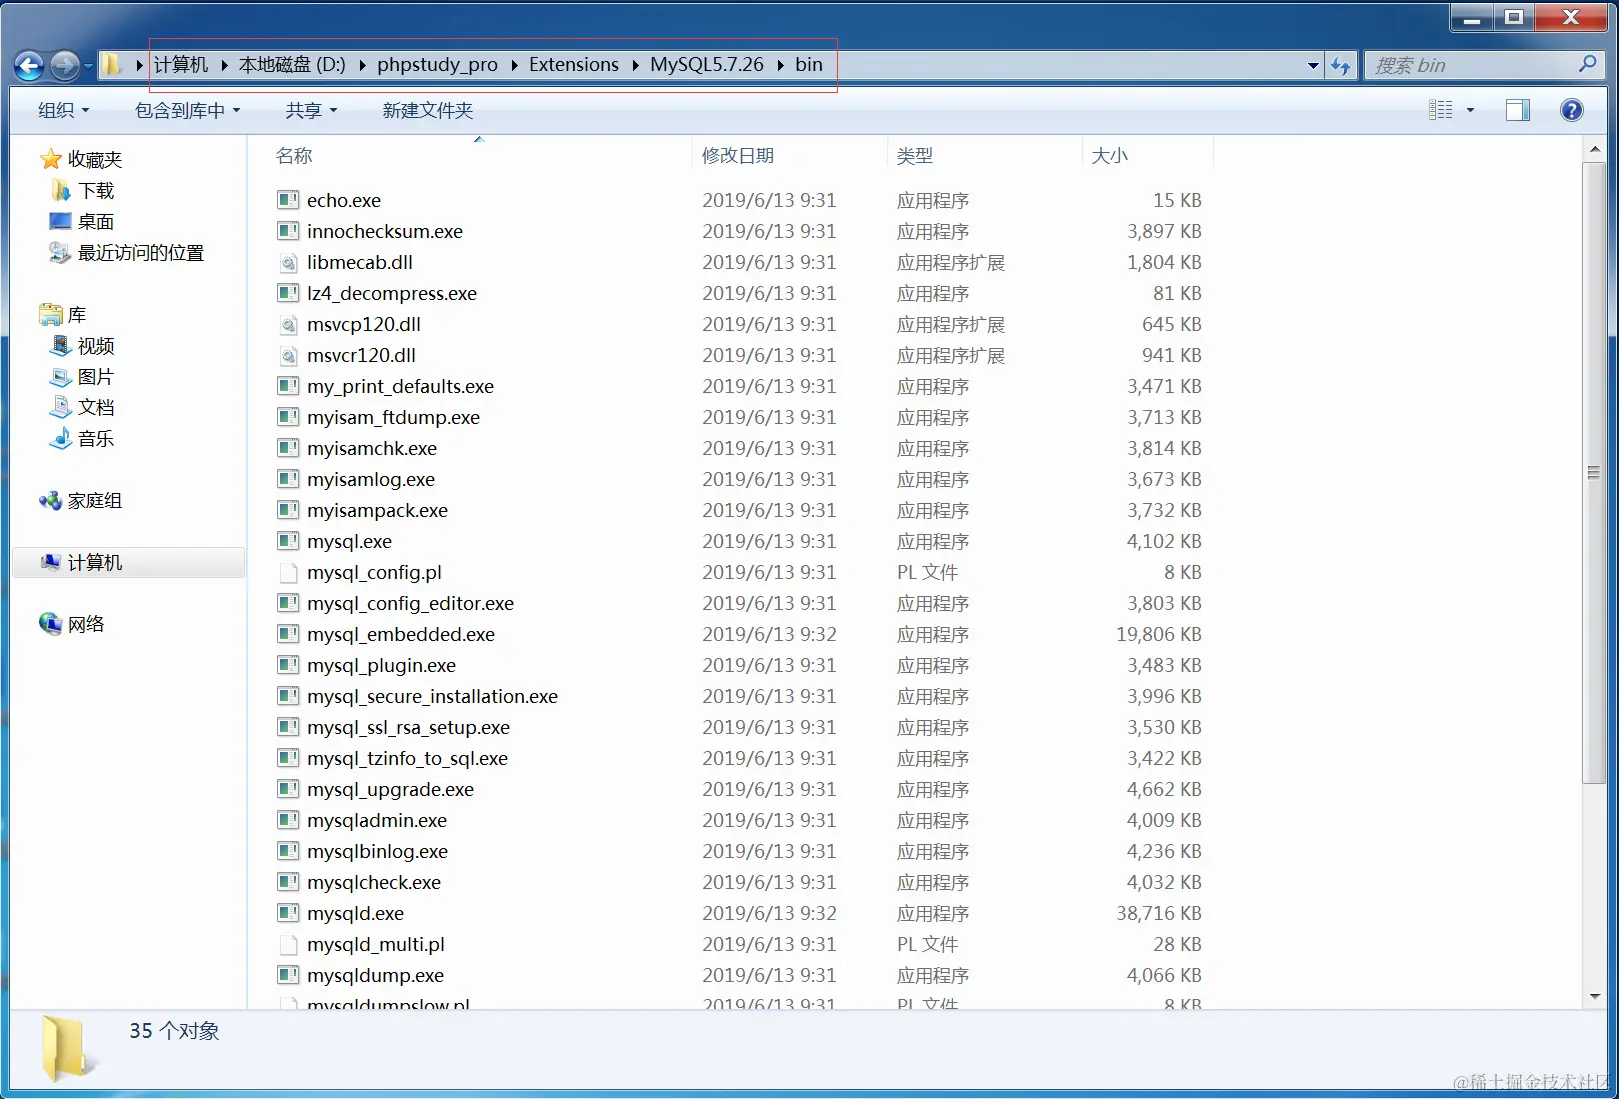Toggle the preview pane icon

(x=1517, y=110)
